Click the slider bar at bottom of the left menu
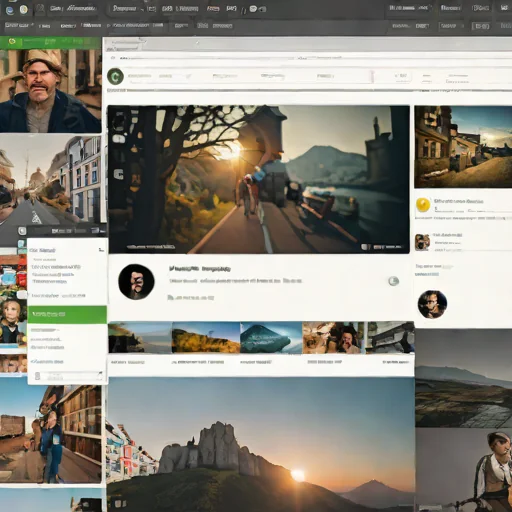The image size is (512, 512). tap(68, 376)
